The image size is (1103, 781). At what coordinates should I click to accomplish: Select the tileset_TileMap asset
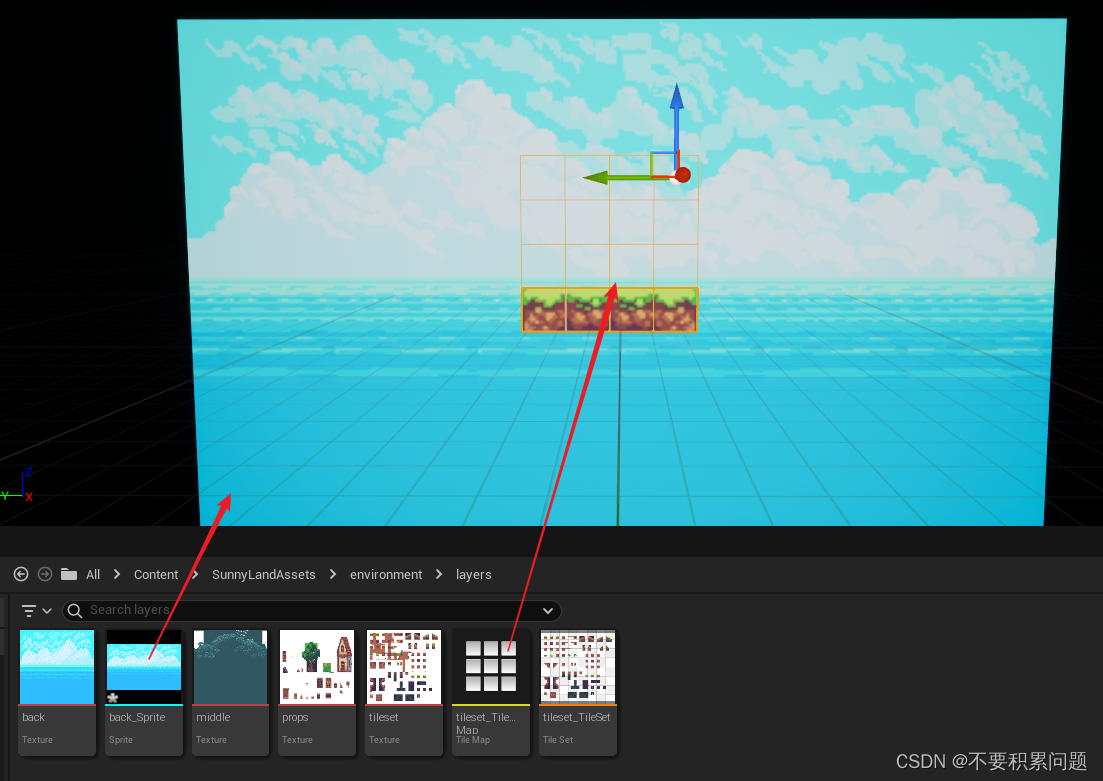(x=490, y=692)
